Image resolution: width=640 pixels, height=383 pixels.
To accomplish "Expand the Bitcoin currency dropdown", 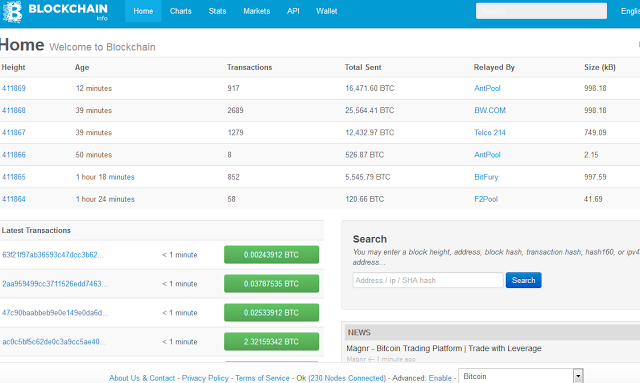I will click(x=521, y=376).
